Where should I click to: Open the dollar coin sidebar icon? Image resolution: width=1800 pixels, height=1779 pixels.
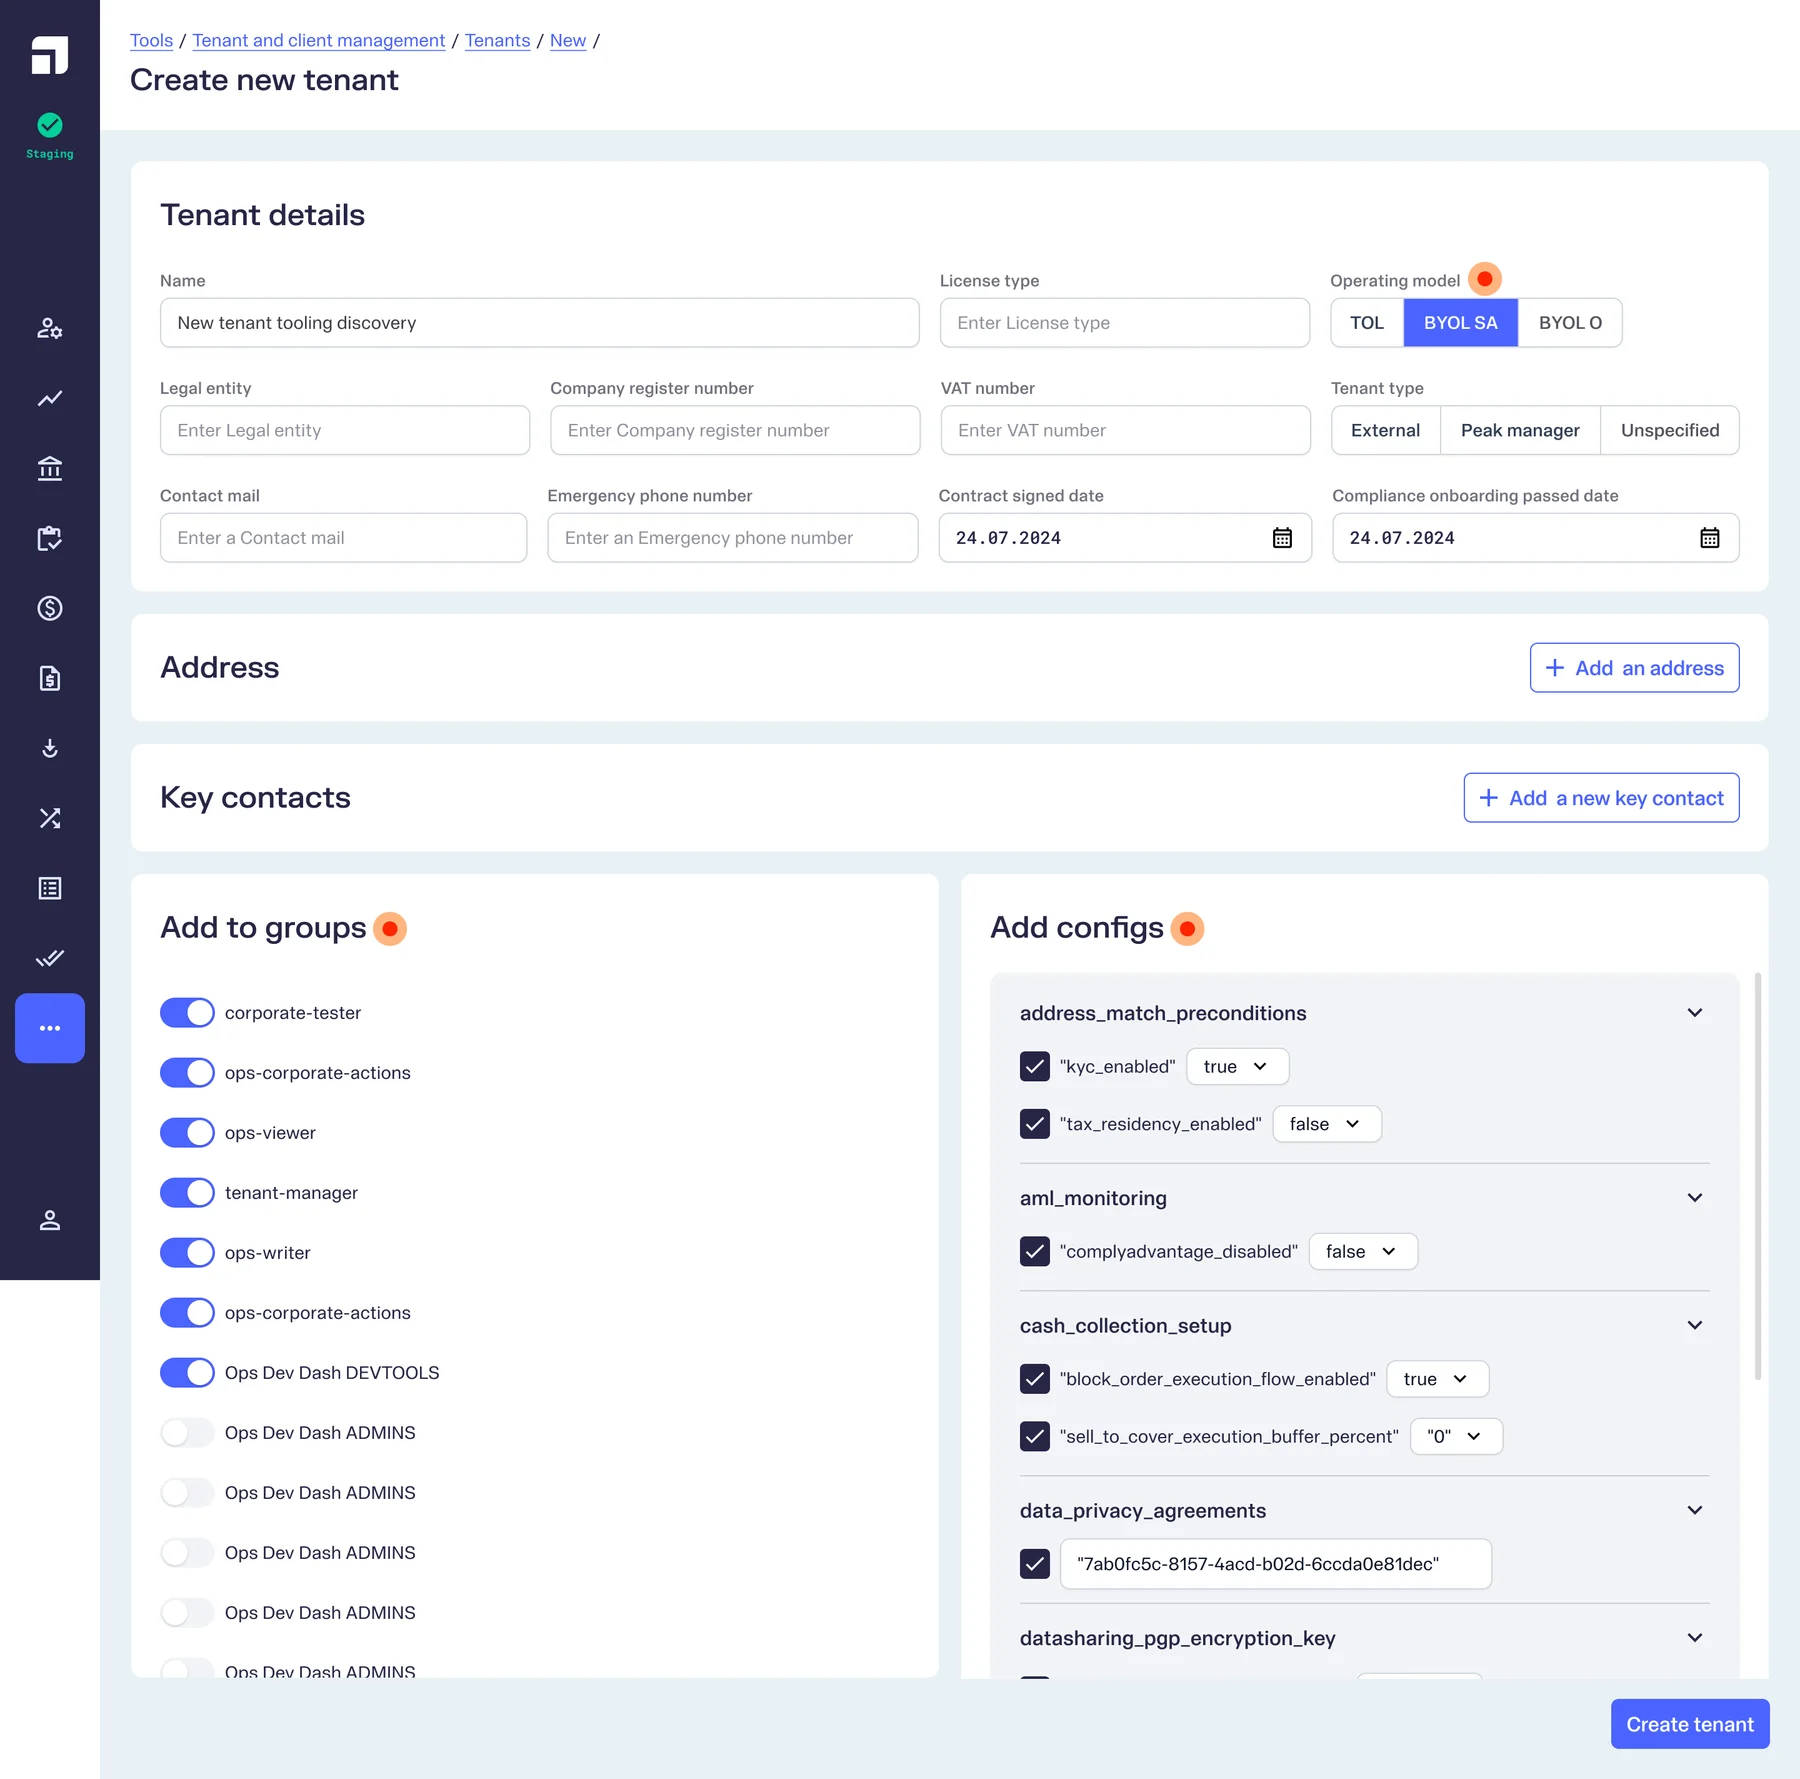[49, 608]
